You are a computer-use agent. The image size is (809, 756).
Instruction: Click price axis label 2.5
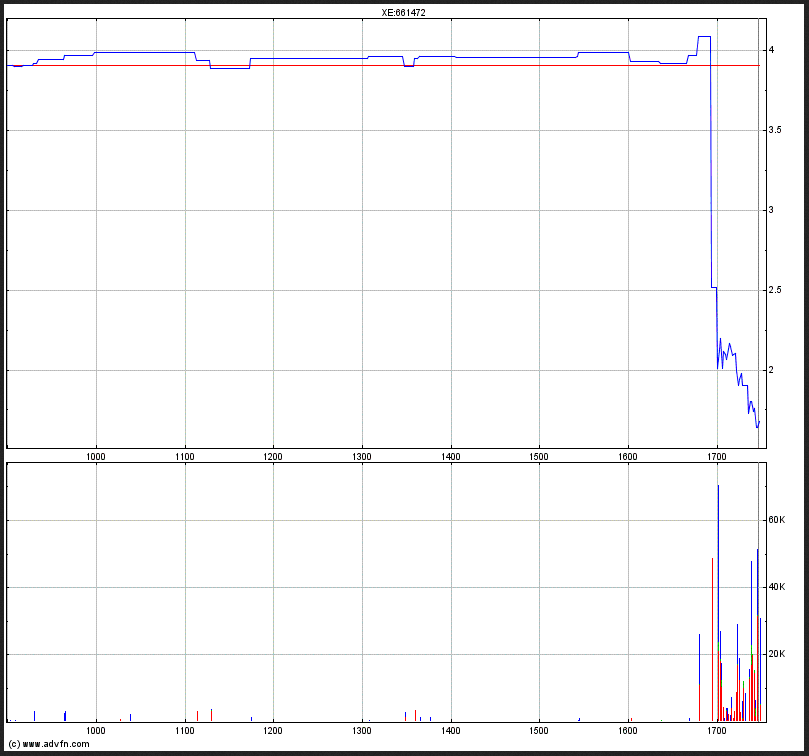tap(774, 290)
